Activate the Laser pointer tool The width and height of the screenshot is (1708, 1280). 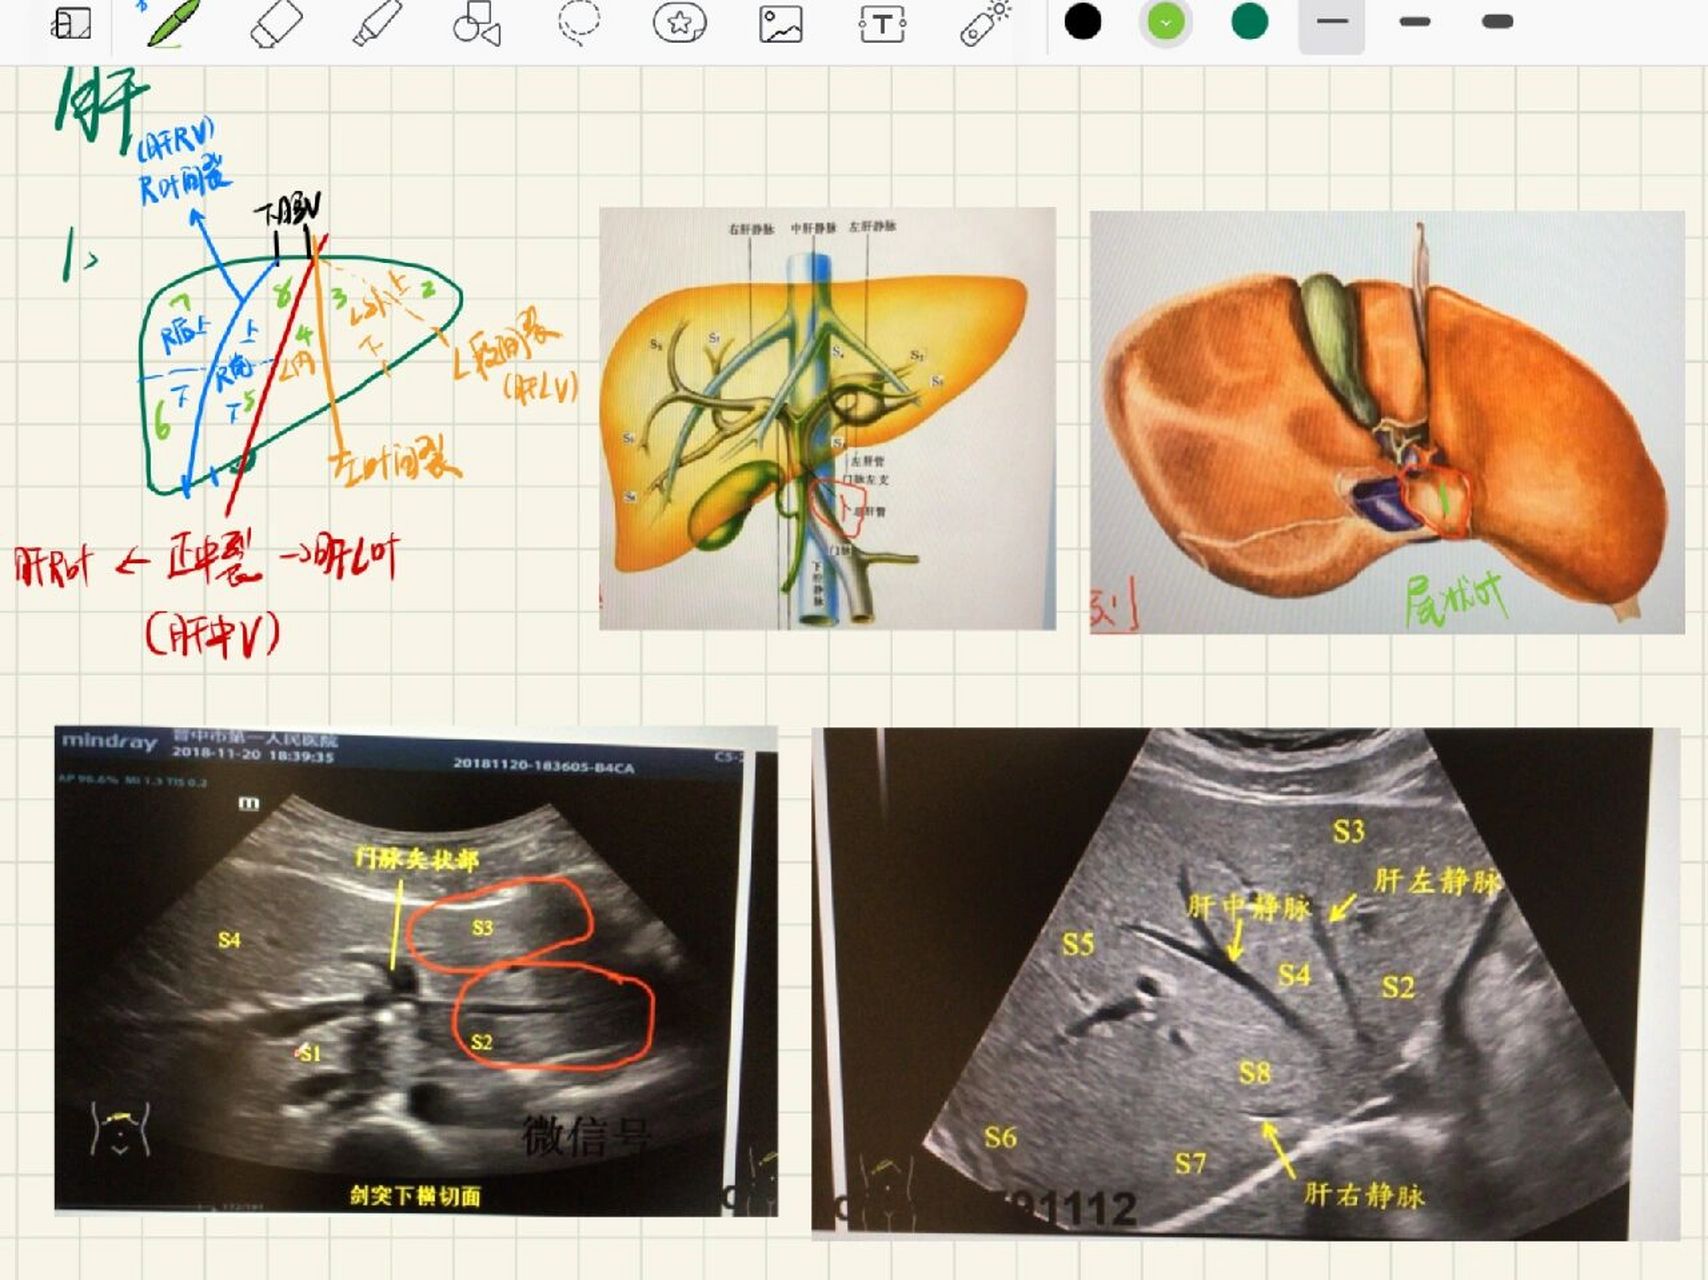[x=984, y=24]
